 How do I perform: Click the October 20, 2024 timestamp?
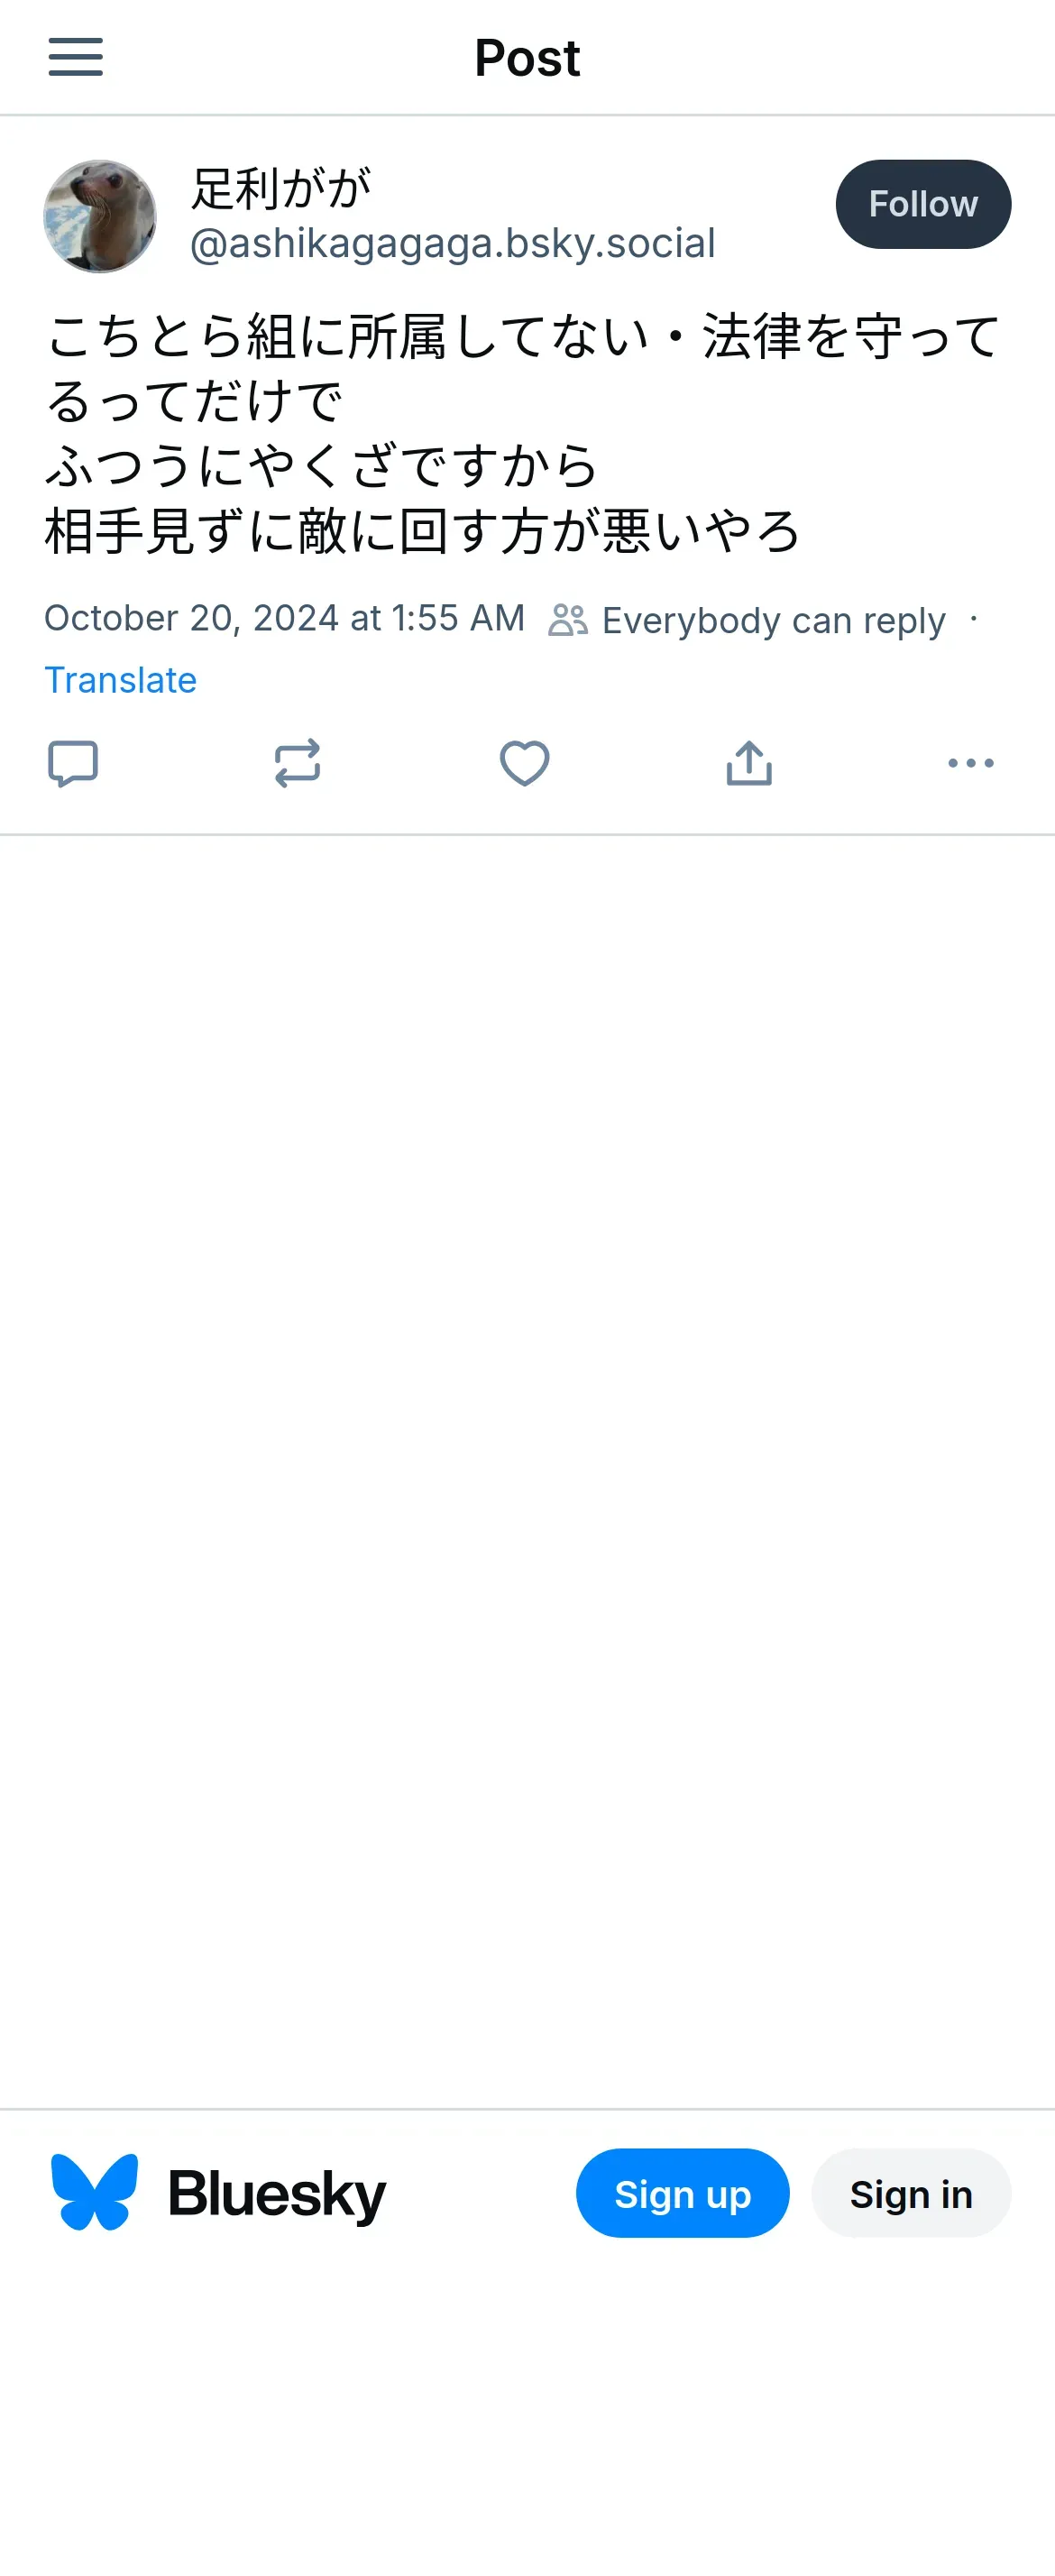click(x=284, y=618)
